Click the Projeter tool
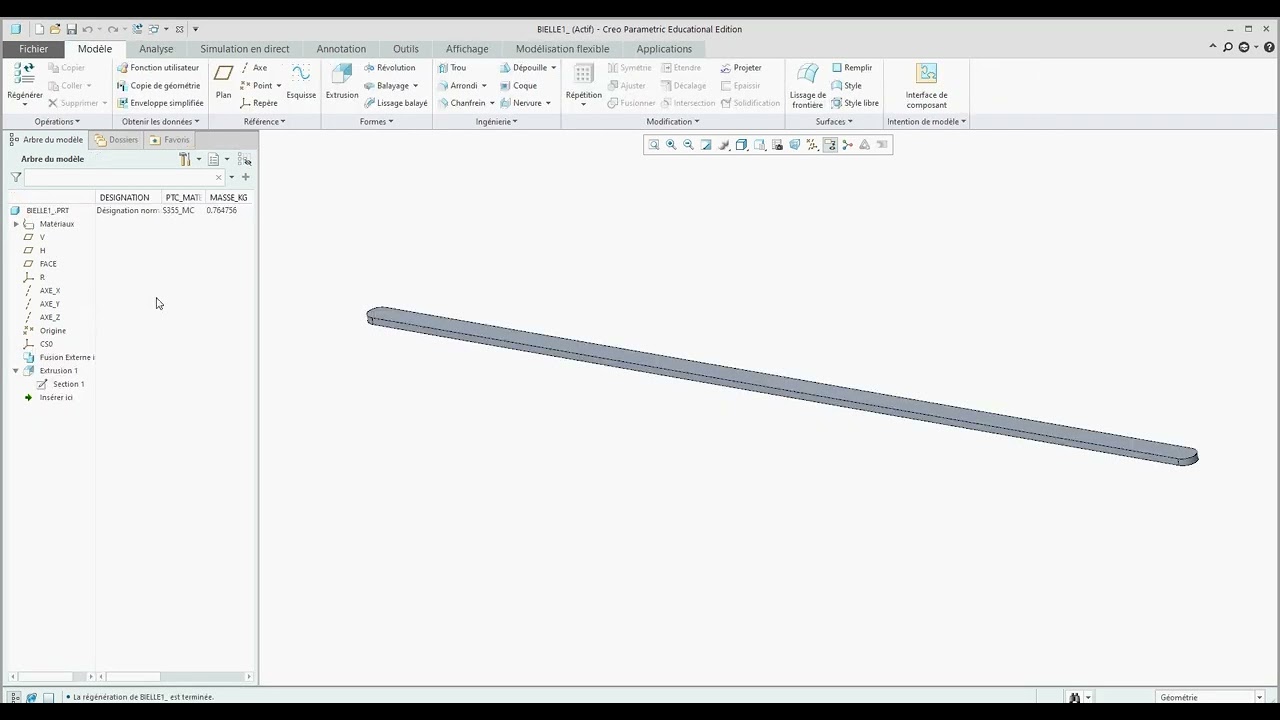This screenshot has width=1280, height=720. pyautogui.click(x=741, y=68)
